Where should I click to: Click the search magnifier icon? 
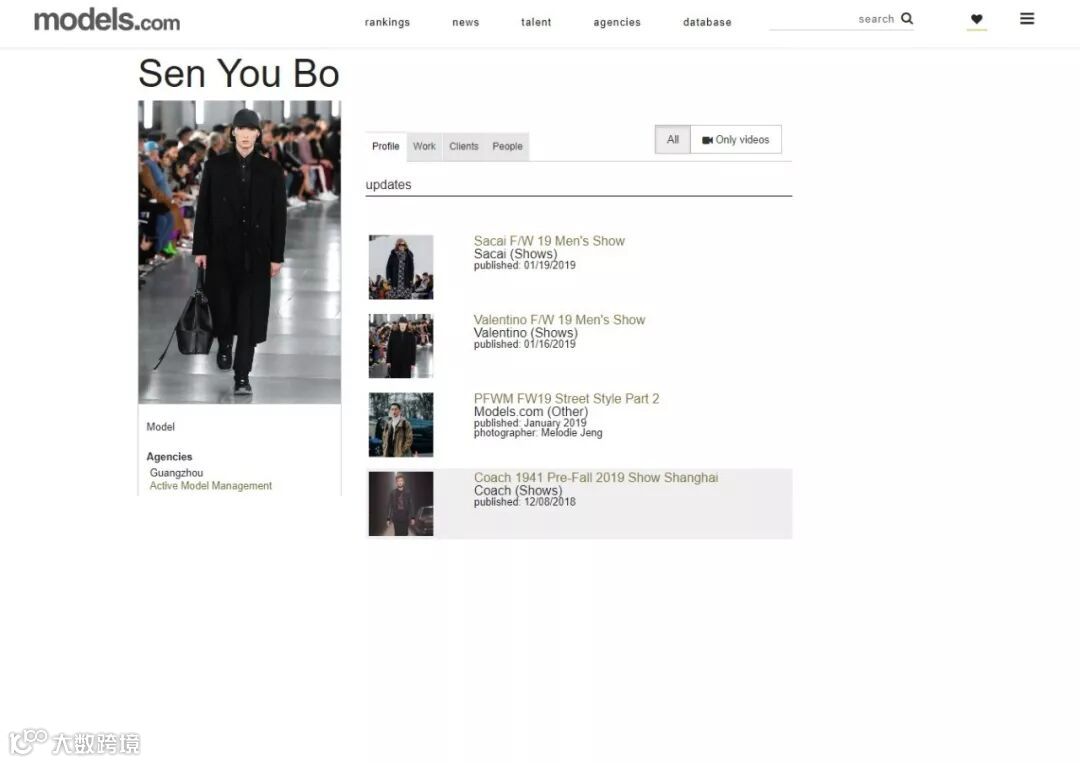point(907,19)
